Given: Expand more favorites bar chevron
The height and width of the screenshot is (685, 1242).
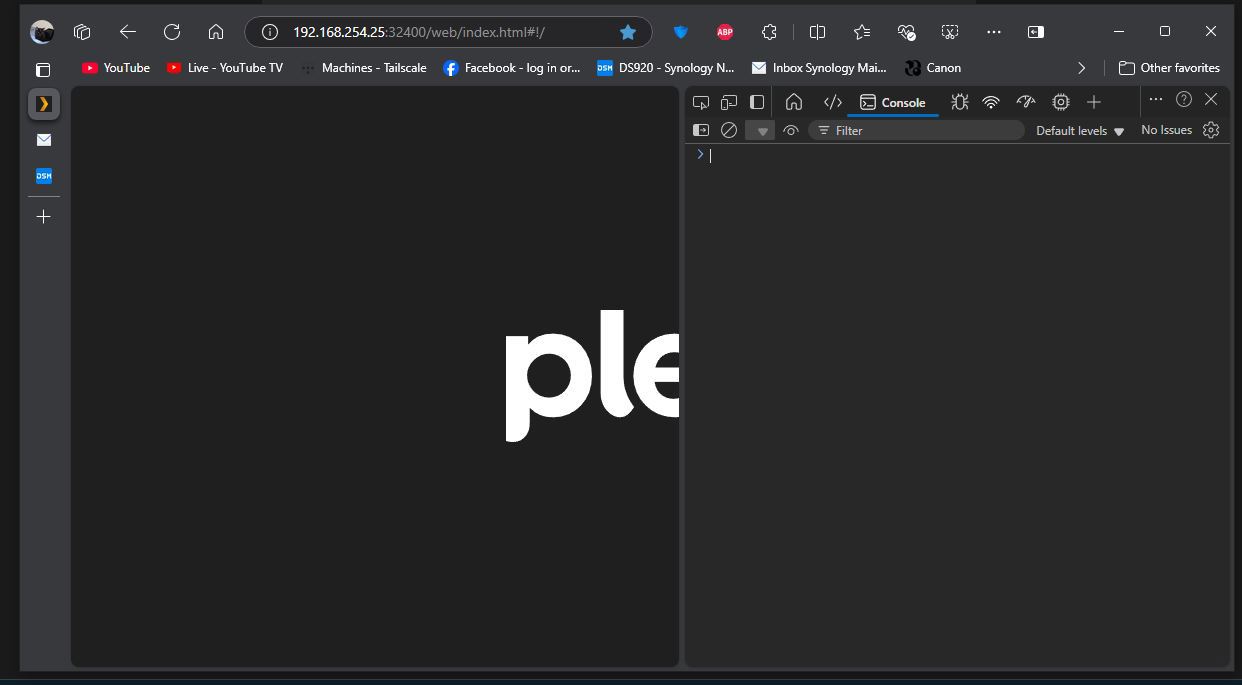Looking at the screenshot, I should click(x=1081, y=68).
